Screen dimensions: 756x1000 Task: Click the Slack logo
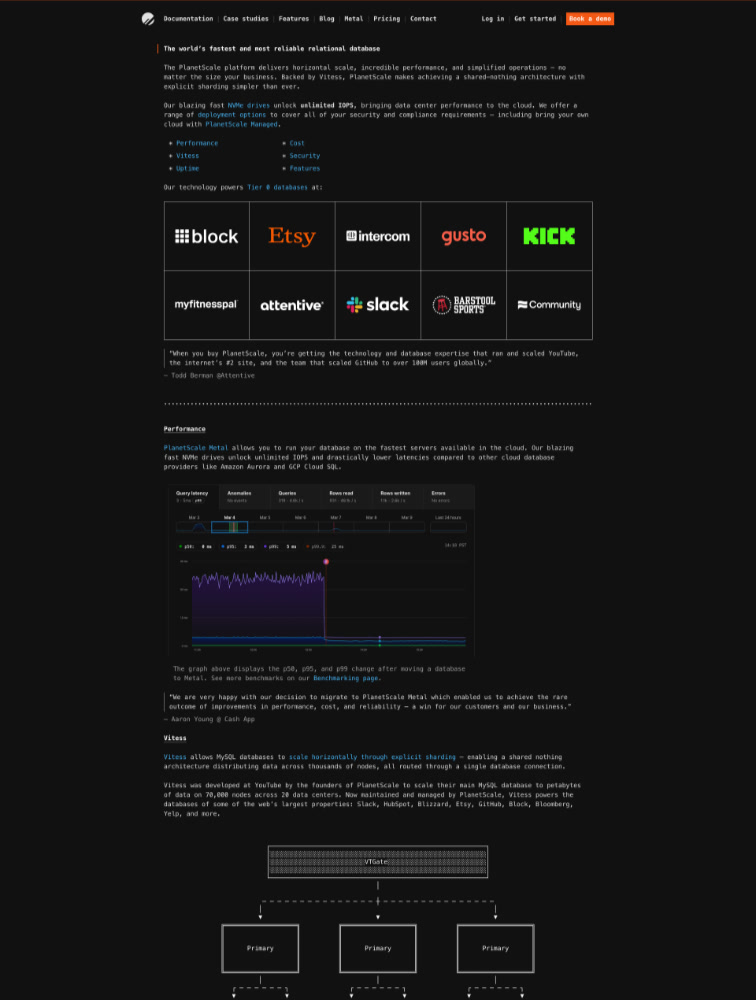pos(378,305)
